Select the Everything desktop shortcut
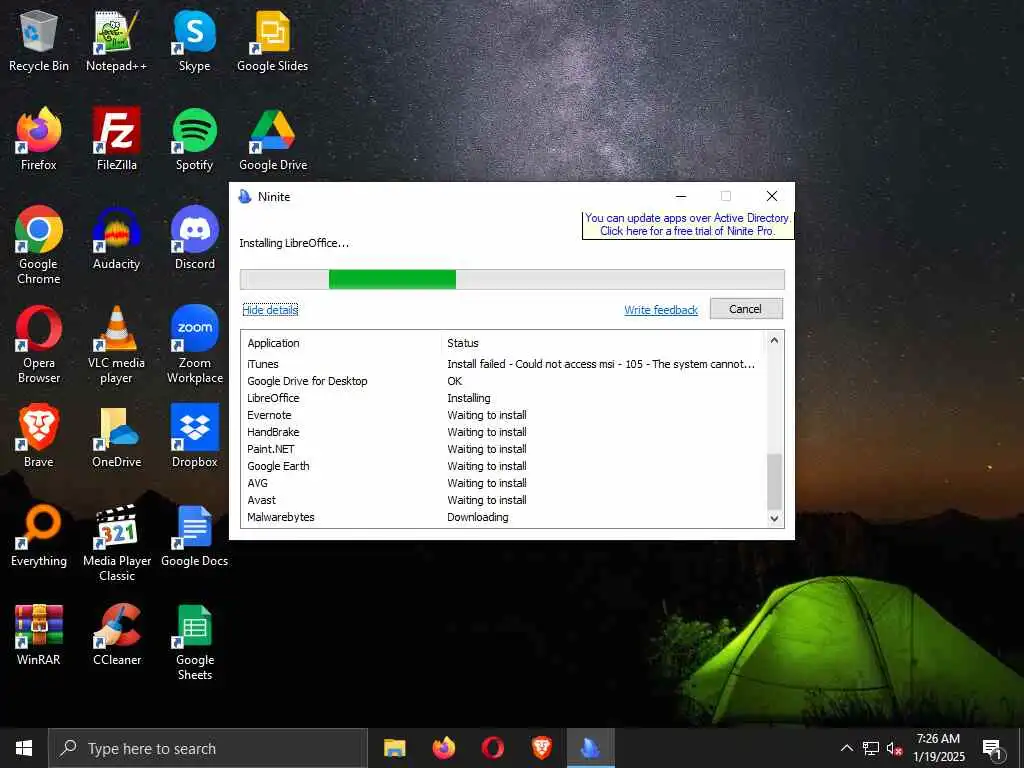Image resolution: width=1024 pixels, height=768 pixels. pos(39,536)
